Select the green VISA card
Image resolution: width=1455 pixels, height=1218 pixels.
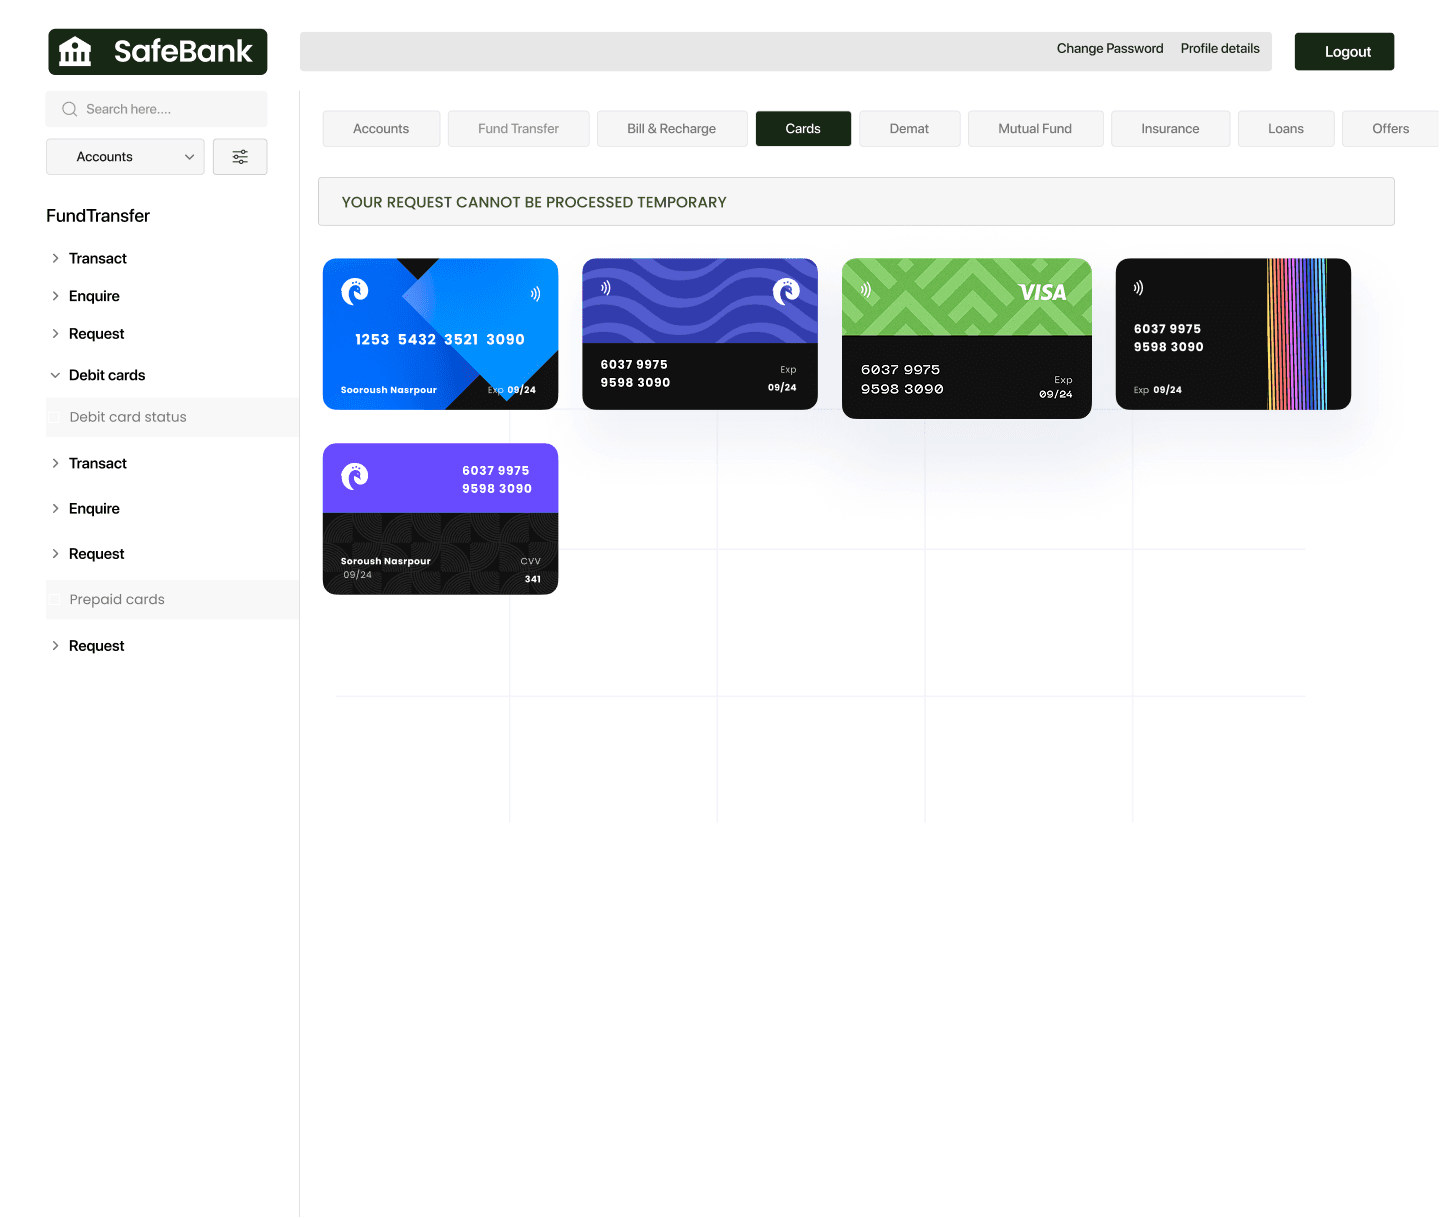click(x=967, y=339)
